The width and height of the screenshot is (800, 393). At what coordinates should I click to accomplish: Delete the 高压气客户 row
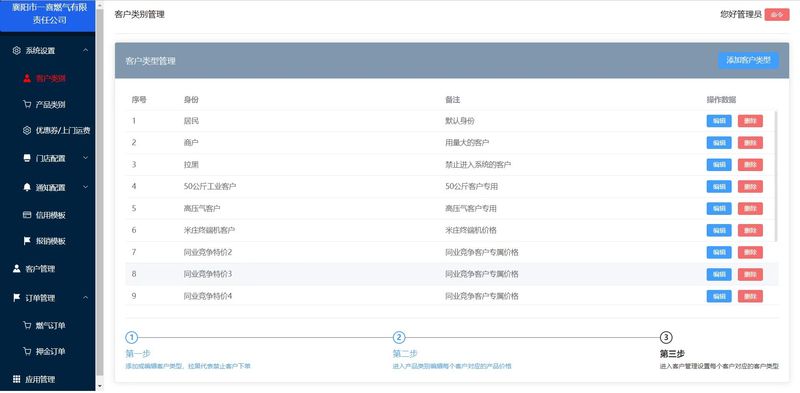click(x=750, y=209)
